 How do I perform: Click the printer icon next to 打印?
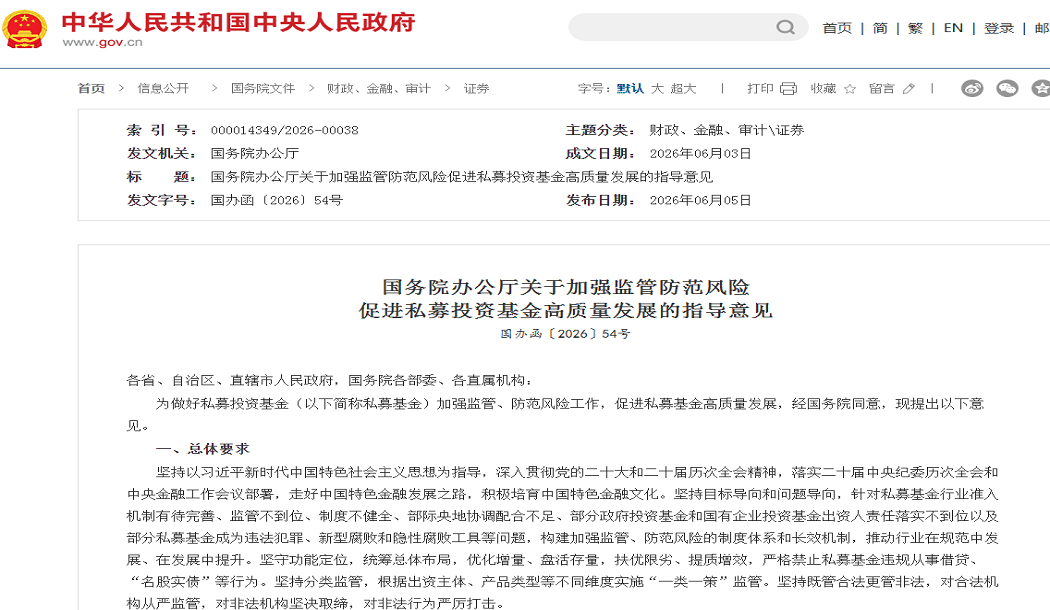tap(788, 88)
